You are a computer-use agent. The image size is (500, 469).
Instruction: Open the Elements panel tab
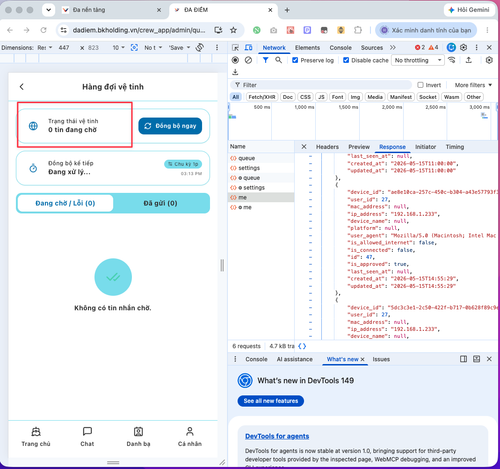pyautogui.click(x=307, y=48)
